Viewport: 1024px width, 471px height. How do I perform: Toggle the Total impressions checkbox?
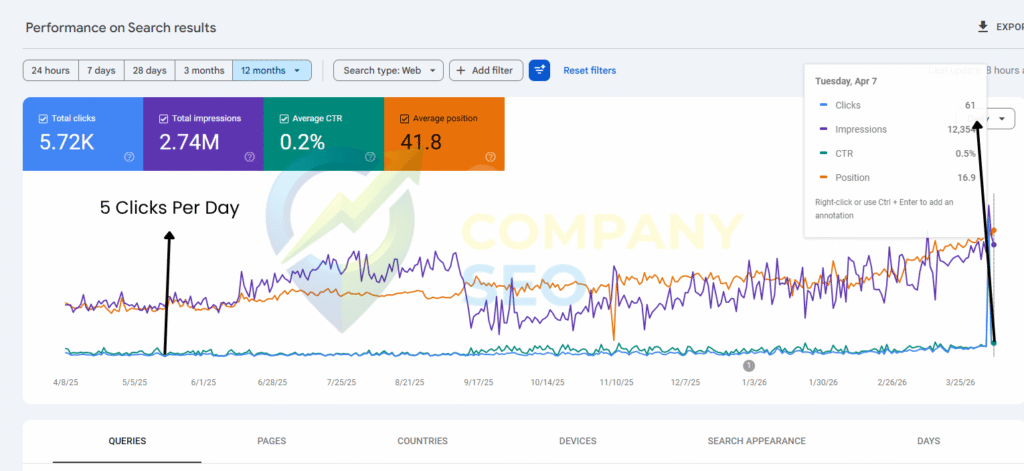point(163,119)
